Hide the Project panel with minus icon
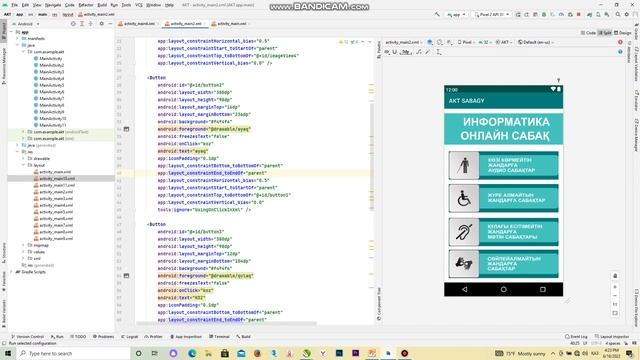The height and width of the screenshot is (360, 640). pos(110,24)
